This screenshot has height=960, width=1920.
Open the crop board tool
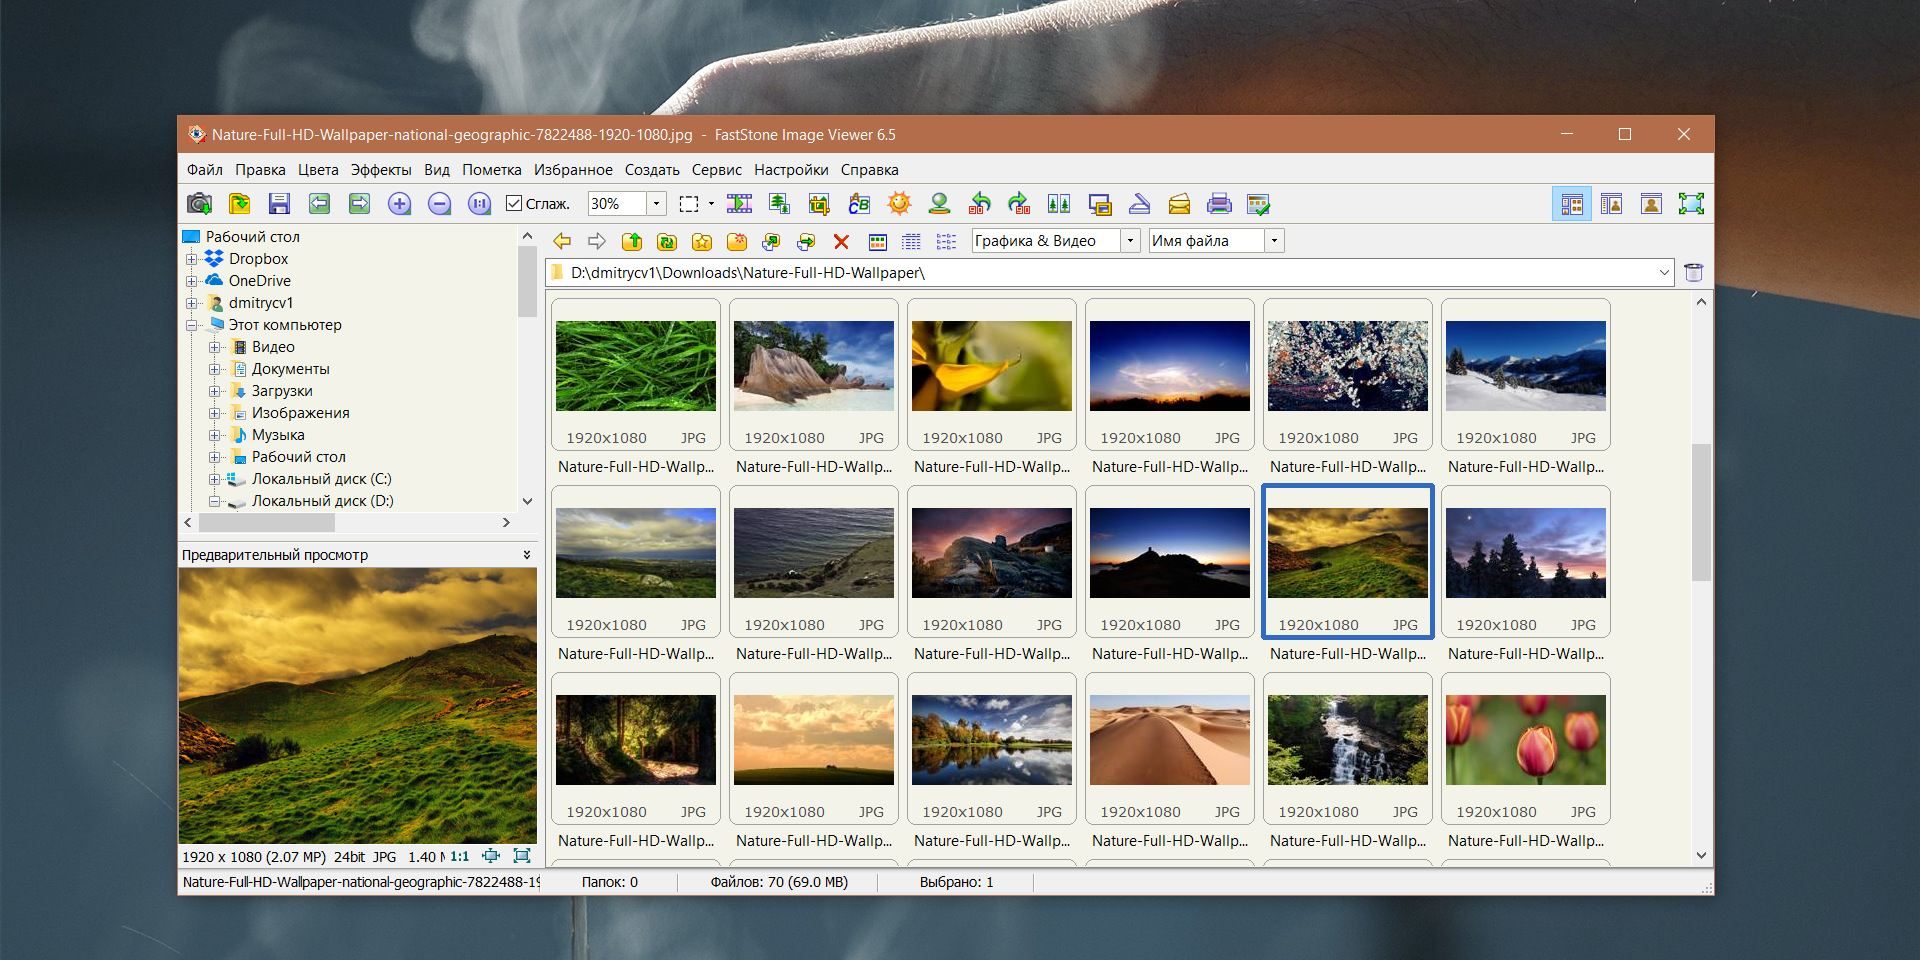[819, 204]
